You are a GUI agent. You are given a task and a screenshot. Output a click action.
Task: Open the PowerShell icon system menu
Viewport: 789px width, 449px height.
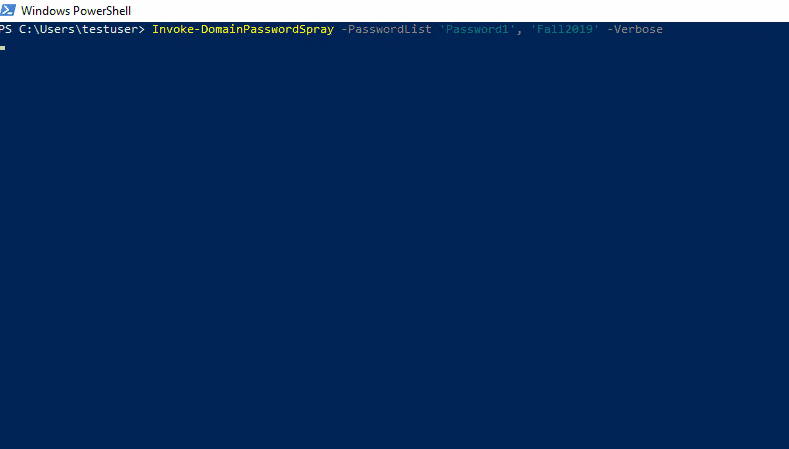tap(8, 10)
